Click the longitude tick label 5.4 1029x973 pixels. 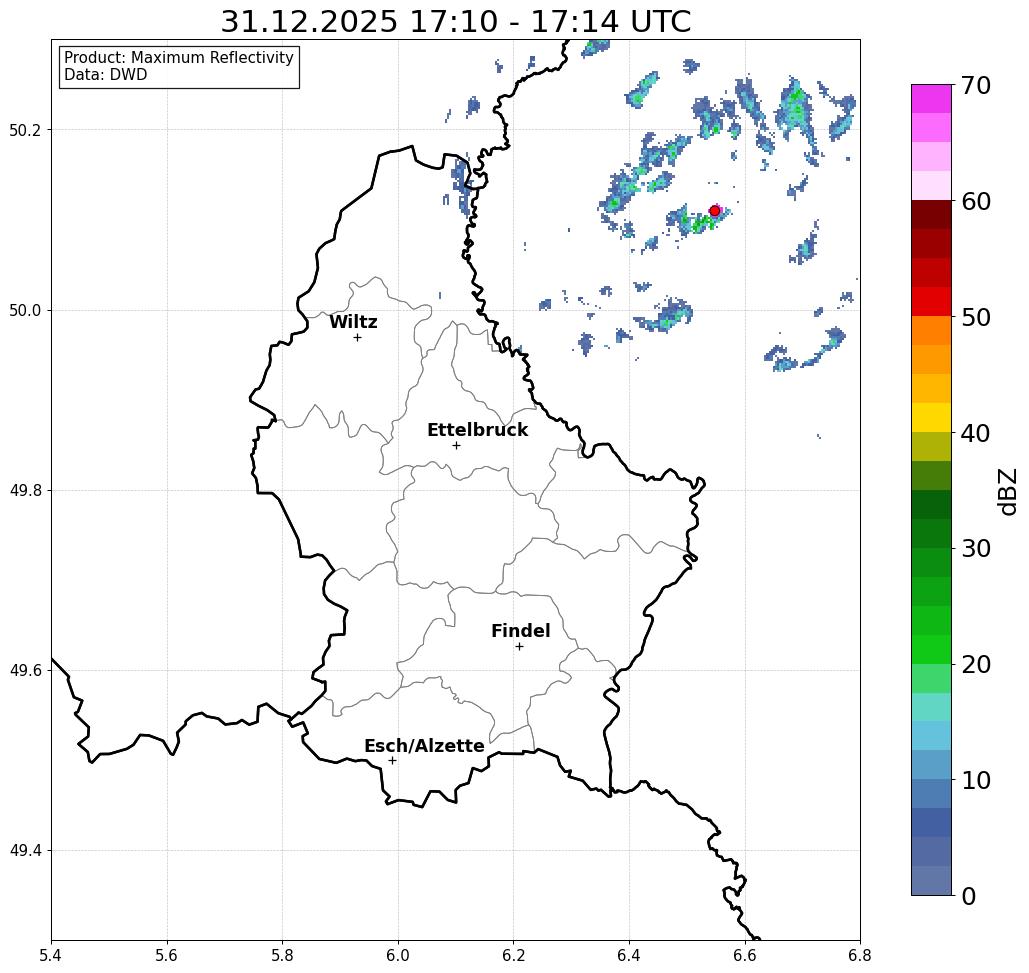click(51, 955)
